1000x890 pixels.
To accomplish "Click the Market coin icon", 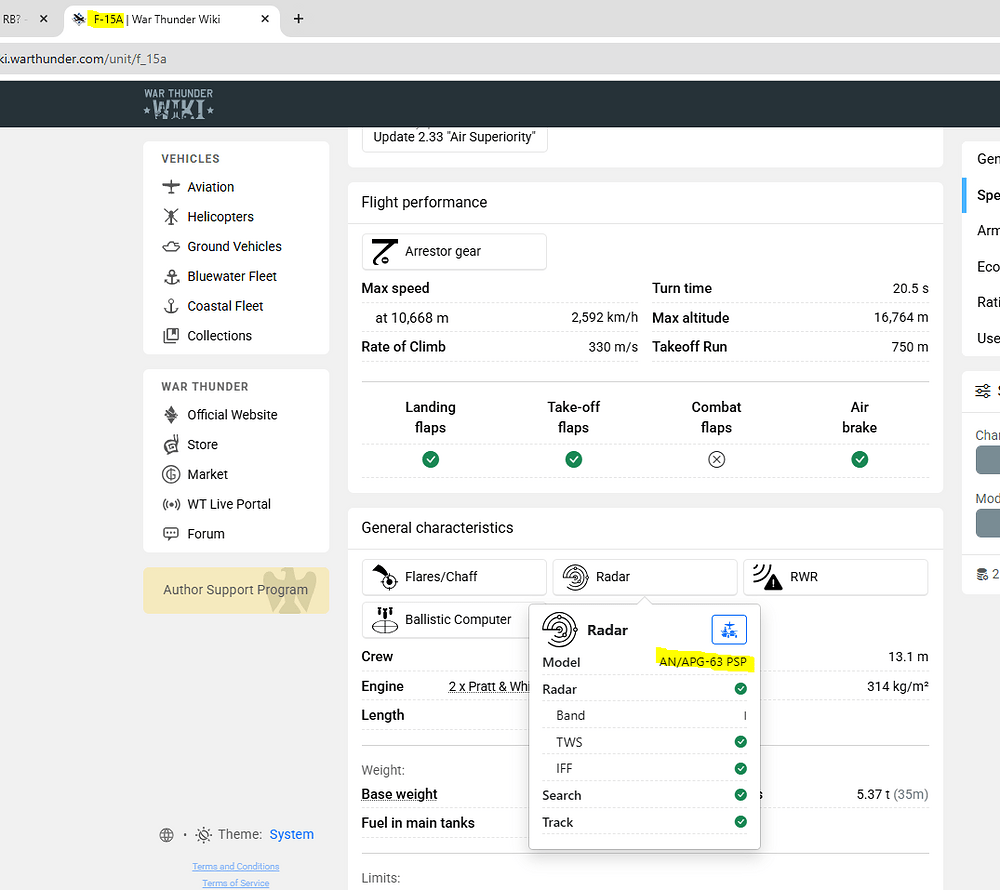I will click(x=171, y=474).
